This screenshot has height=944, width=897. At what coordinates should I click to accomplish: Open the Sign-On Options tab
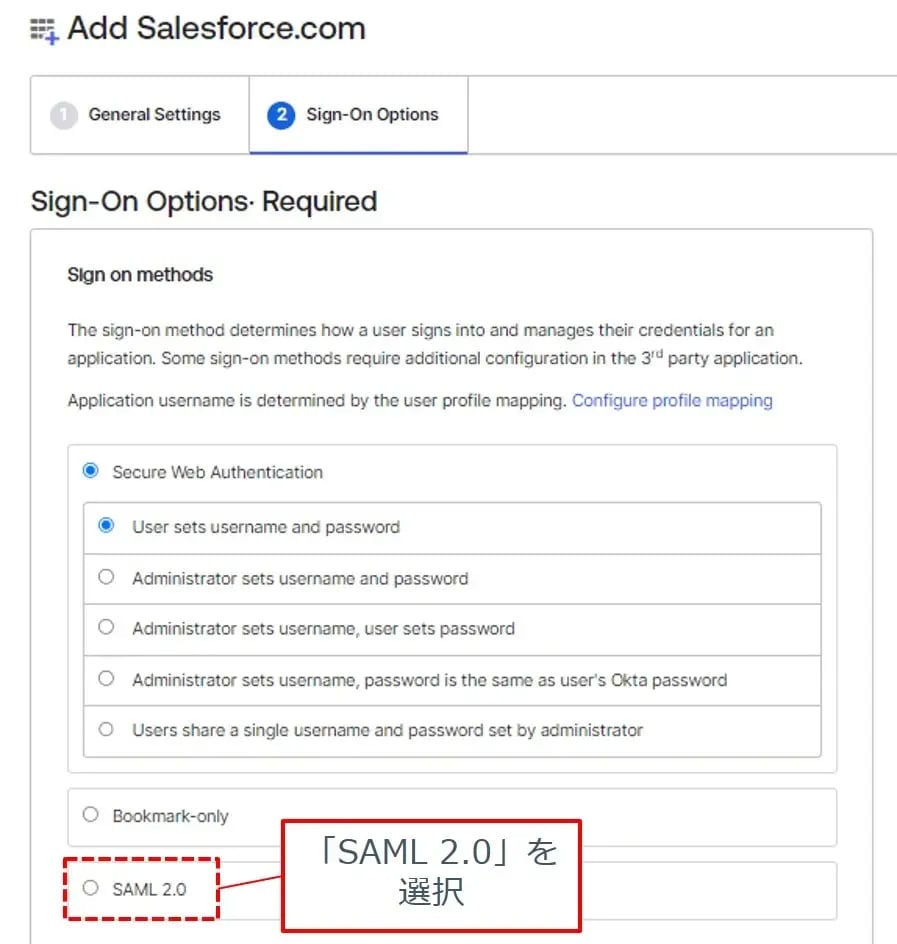372,115
